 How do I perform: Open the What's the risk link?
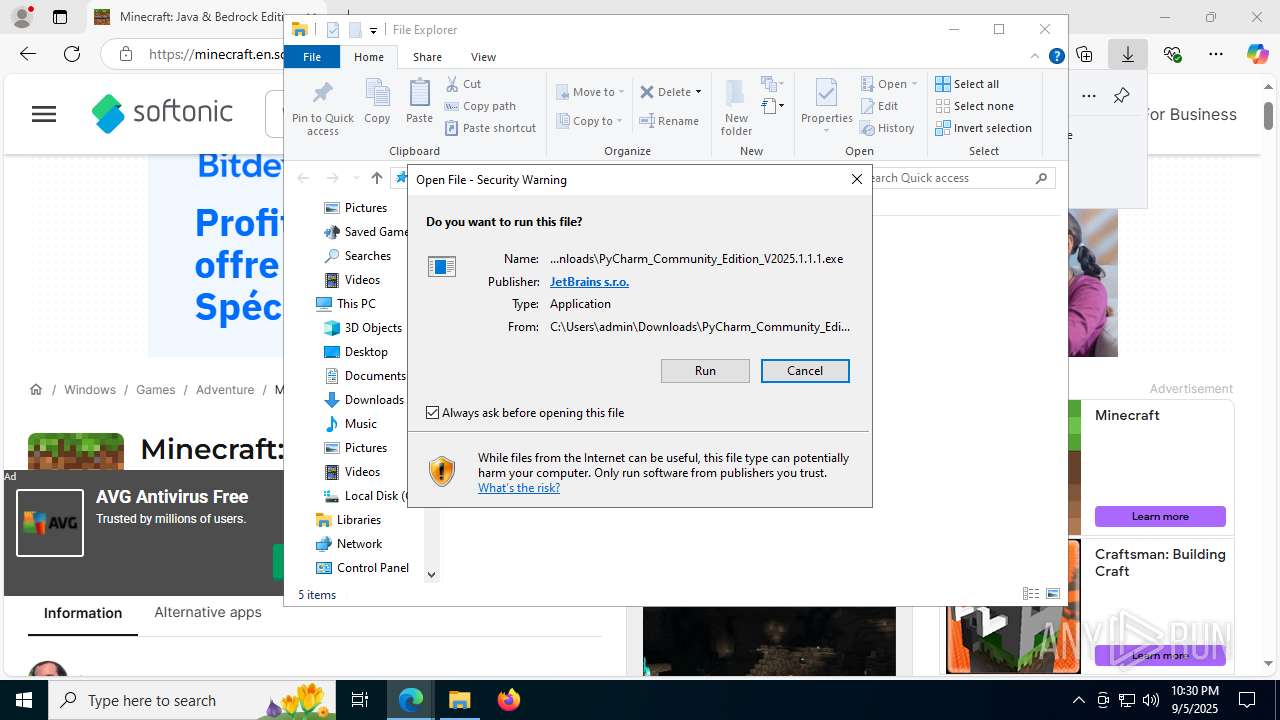click(x=518, y=488)
